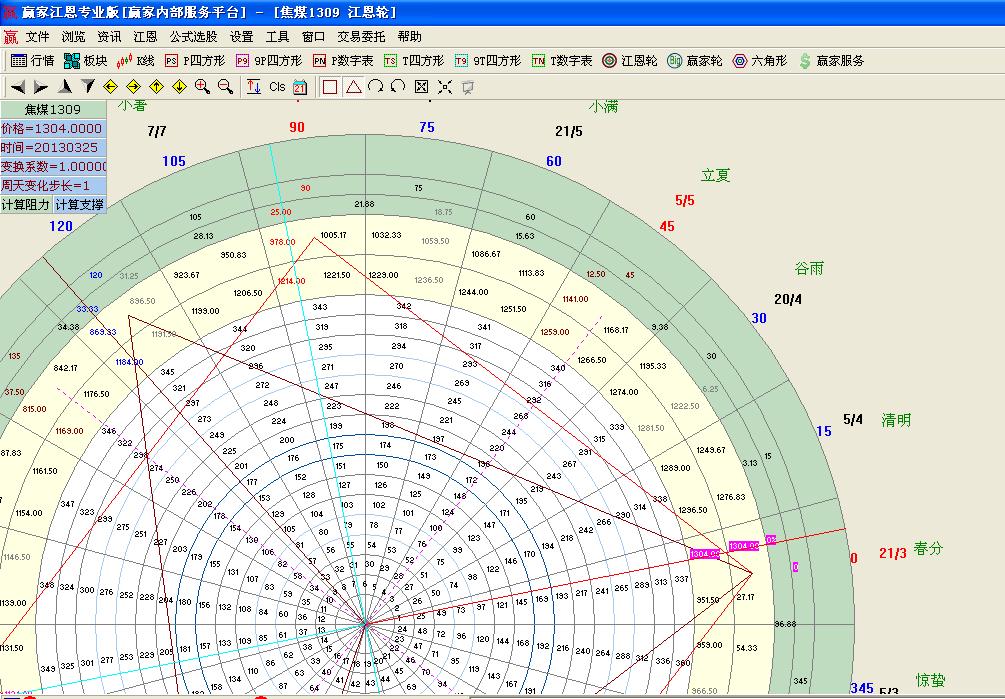Click the 价格=1304.0000 field
Image resolution: width=1005 pixels, height=699 pixels.
[x=53, y=129]
